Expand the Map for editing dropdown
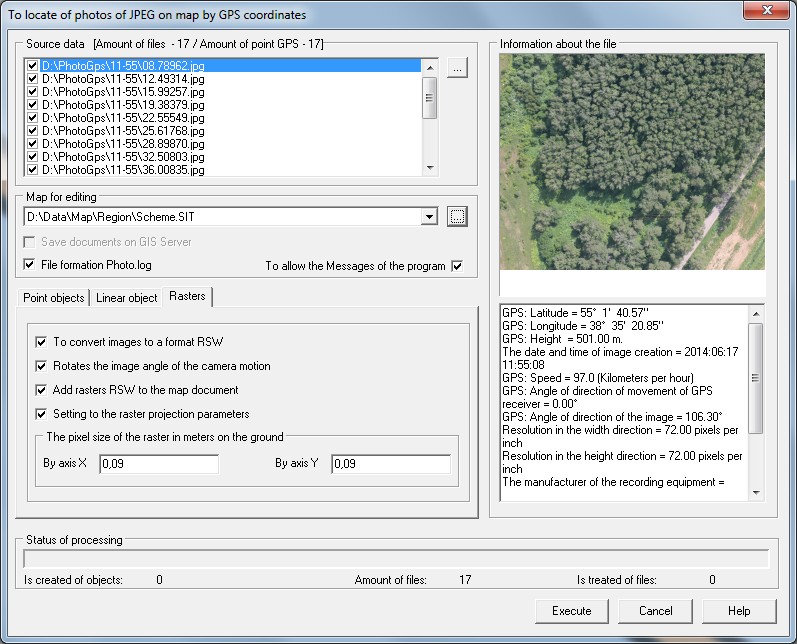The height and width of the screenshot is (644, 797). coord(430,216)
